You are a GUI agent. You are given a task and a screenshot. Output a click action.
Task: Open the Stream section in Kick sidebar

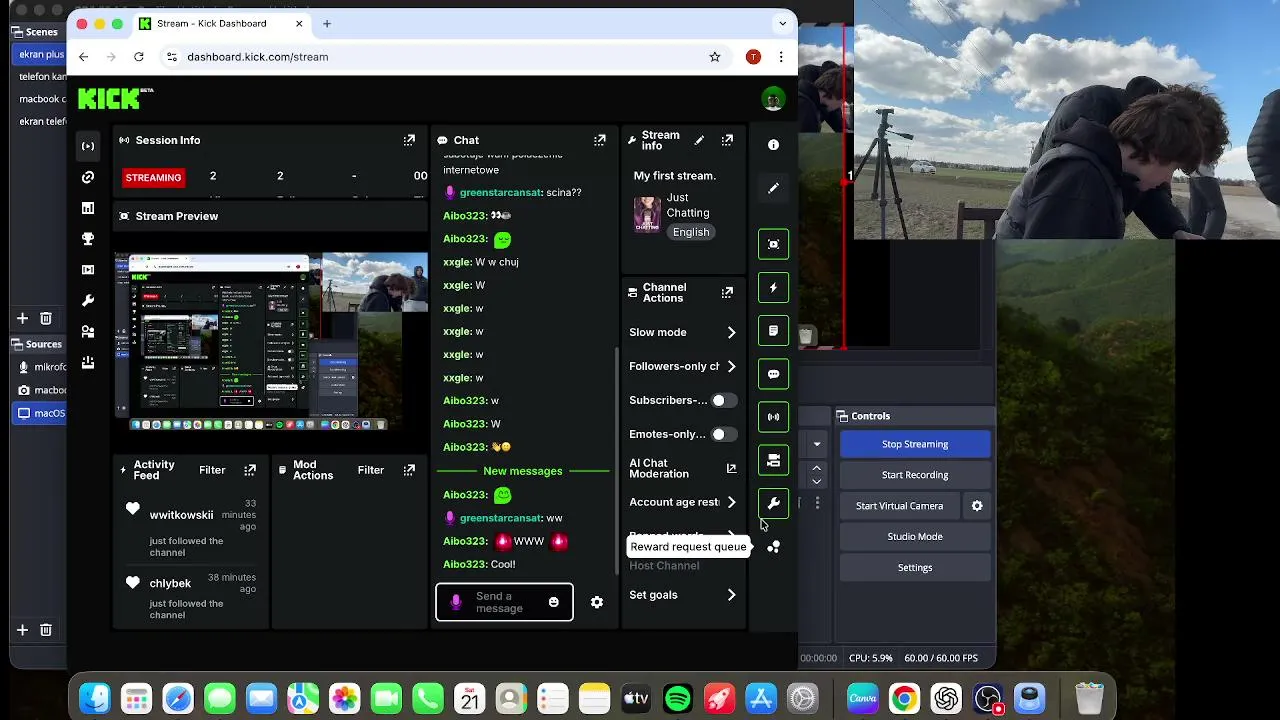point(88,146)
